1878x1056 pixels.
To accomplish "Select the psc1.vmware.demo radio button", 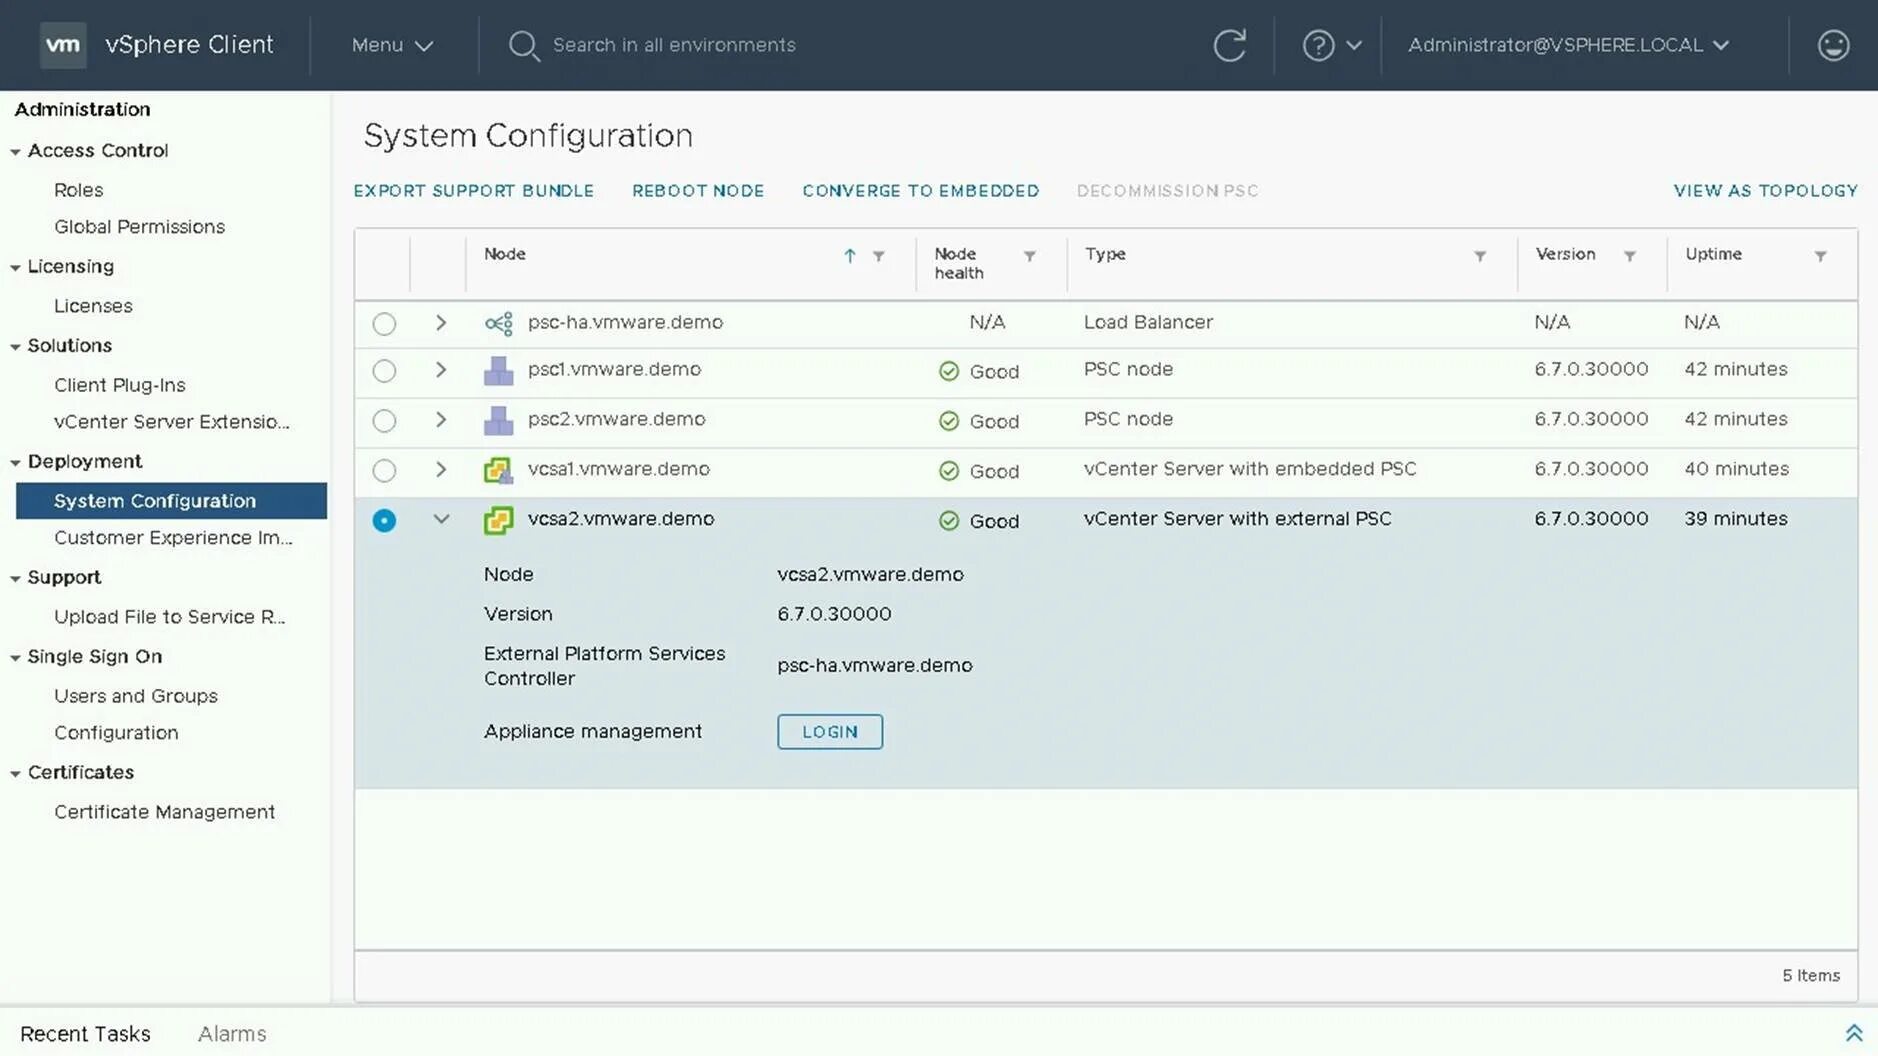I will 384,371.
